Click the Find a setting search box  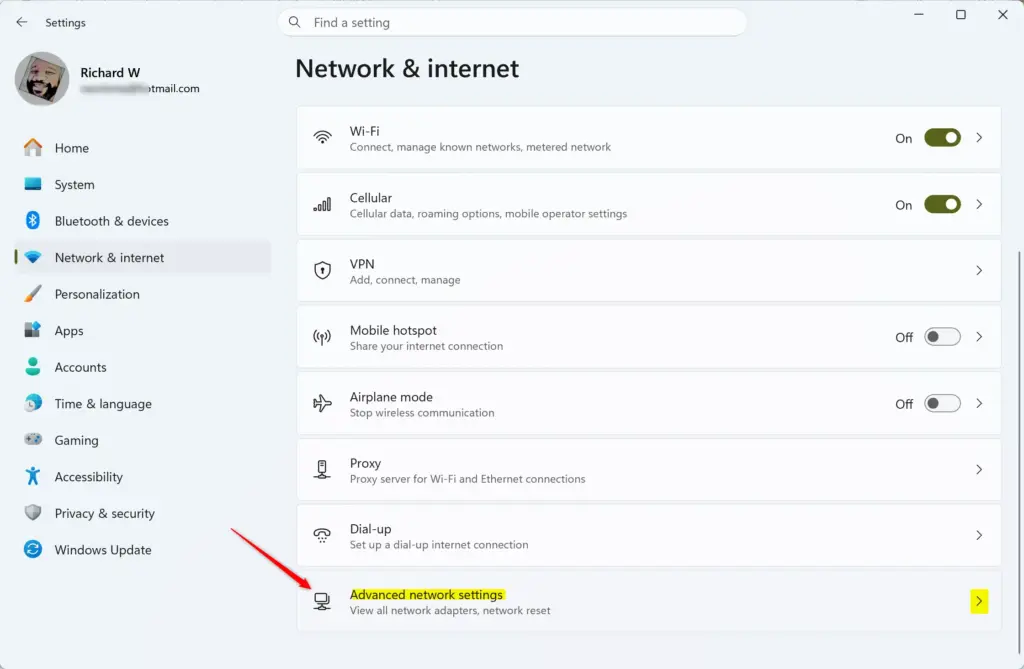[512, 22]
